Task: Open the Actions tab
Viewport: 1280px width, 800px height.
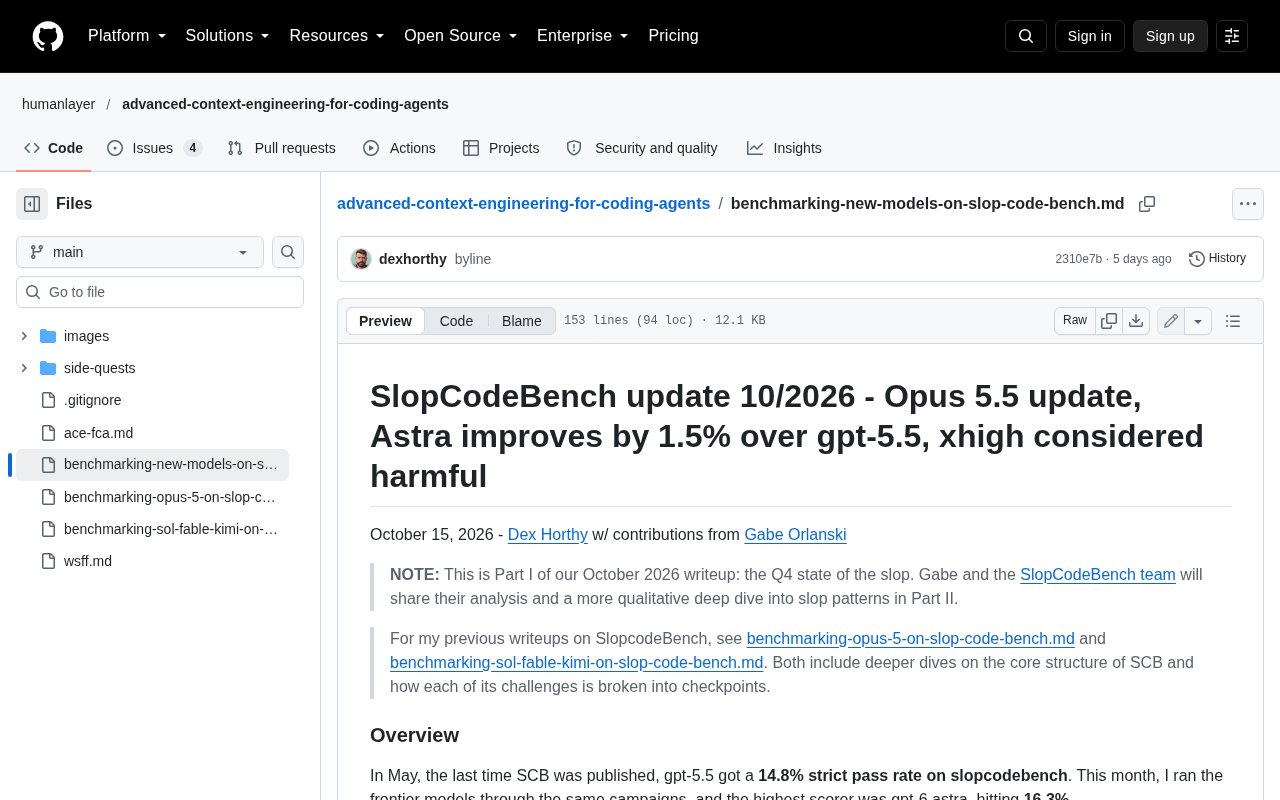Action: (399, 148)
